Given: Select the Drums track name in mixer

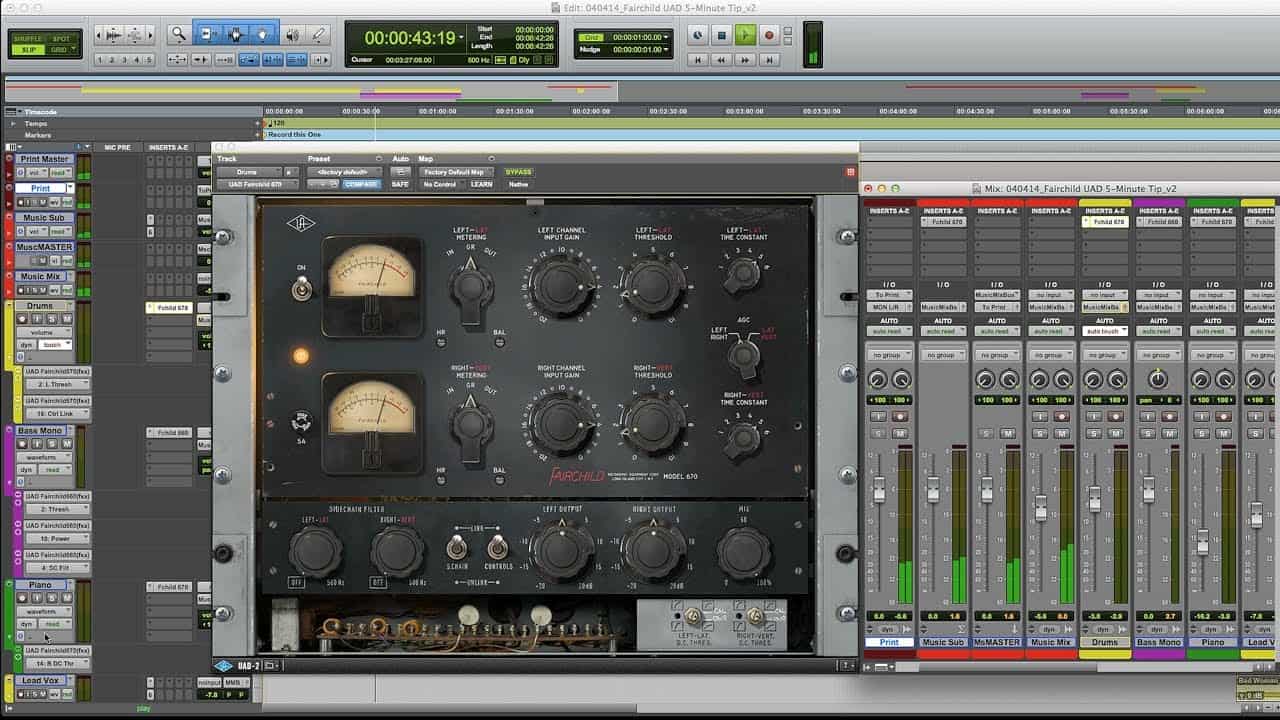Looking at the screenshot, I should coord(1104,643).
